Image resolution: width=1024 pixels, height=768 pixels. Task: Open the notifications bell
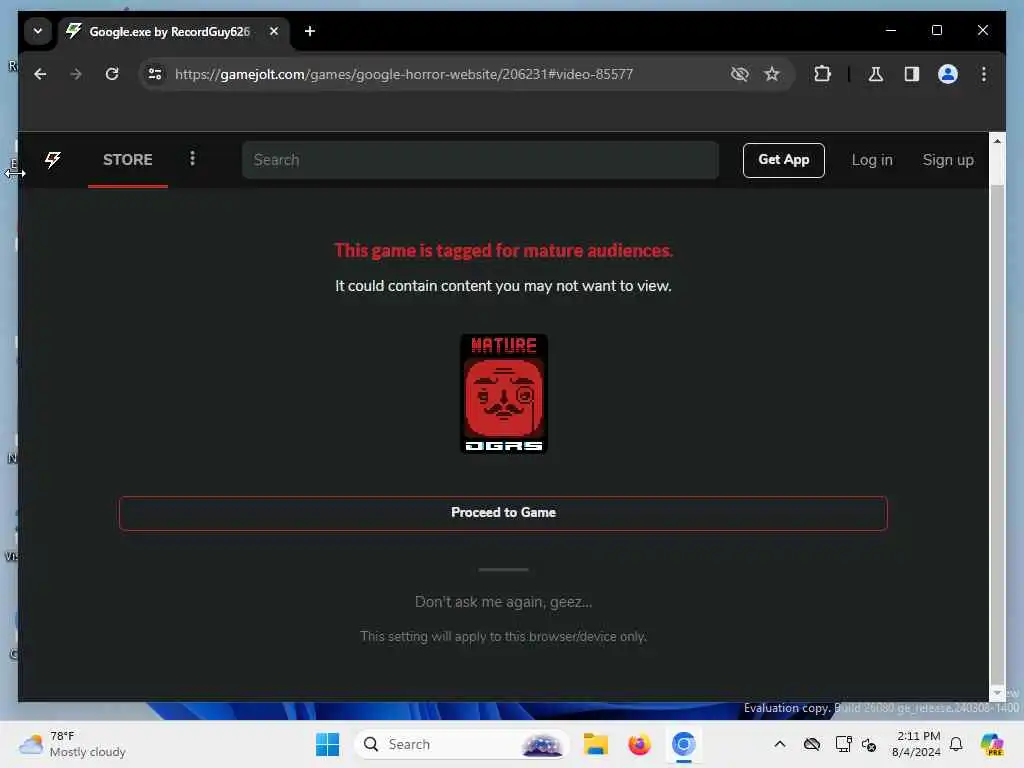point(956,744)
